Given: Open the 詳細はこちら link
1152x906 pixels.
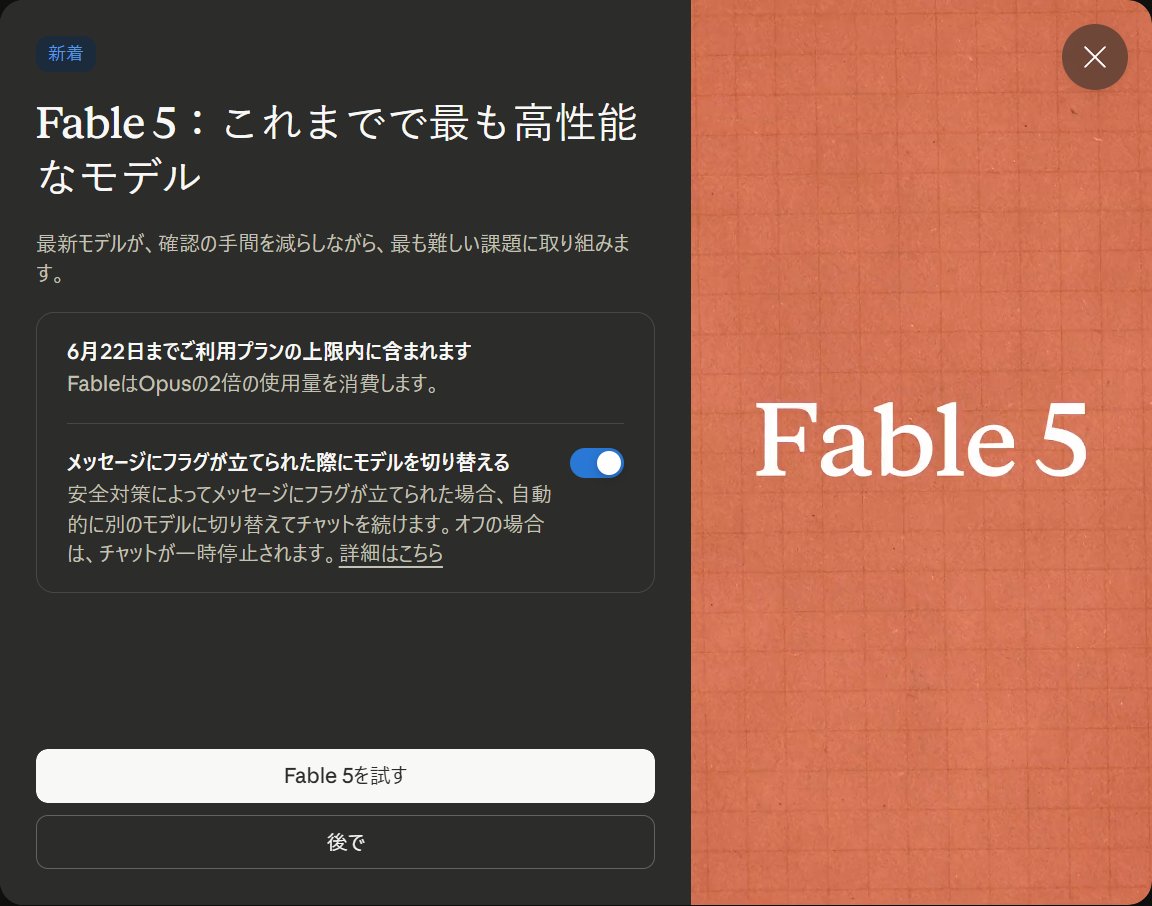Looking at the screenshot, I should 391,553.
